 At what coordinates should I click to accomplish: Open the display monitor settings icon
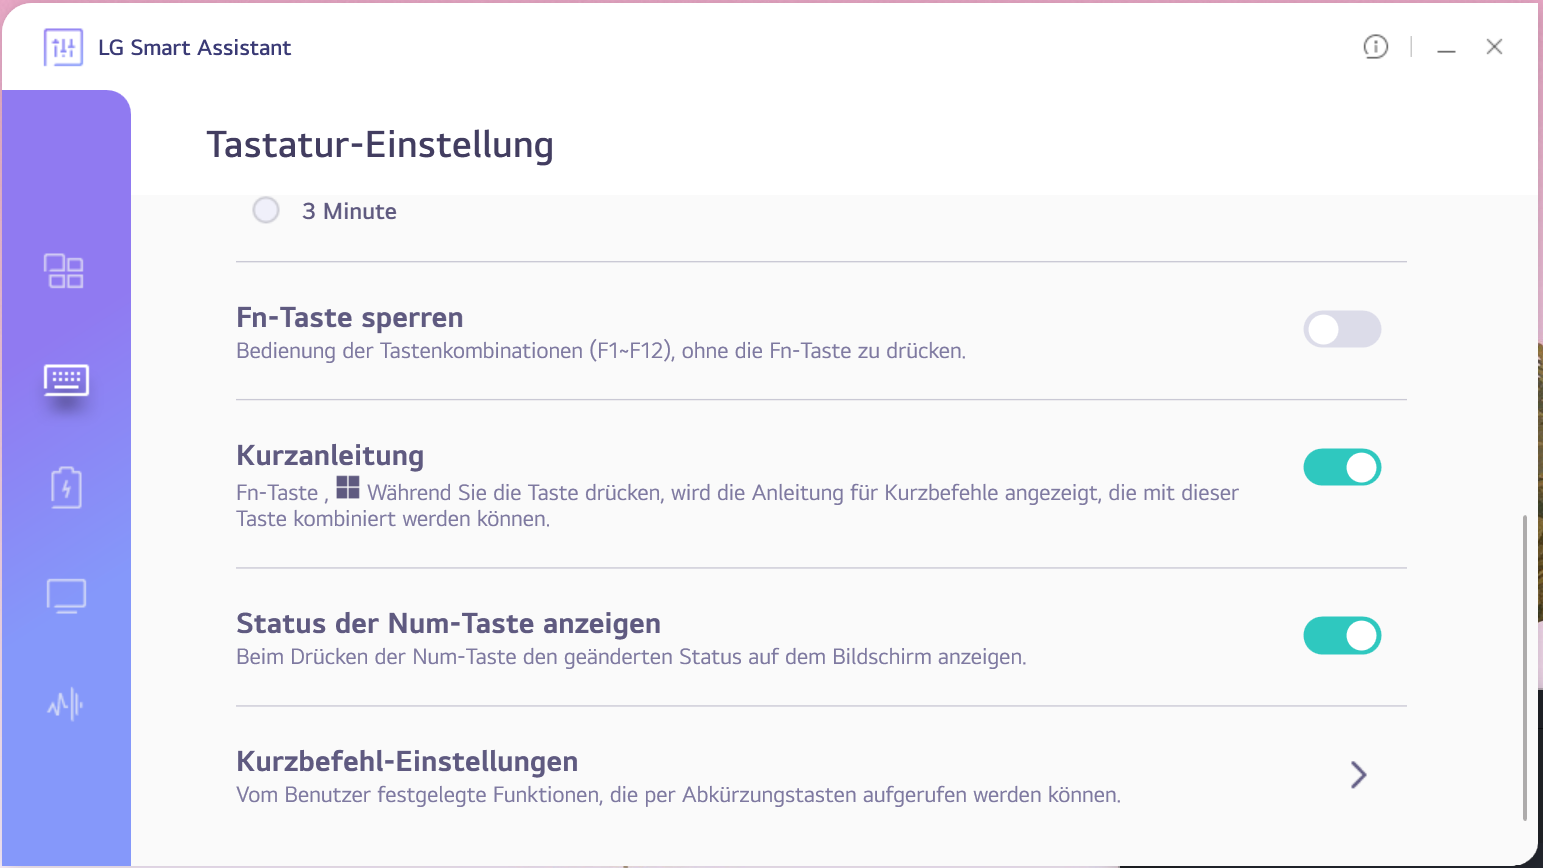coord(66,596)
